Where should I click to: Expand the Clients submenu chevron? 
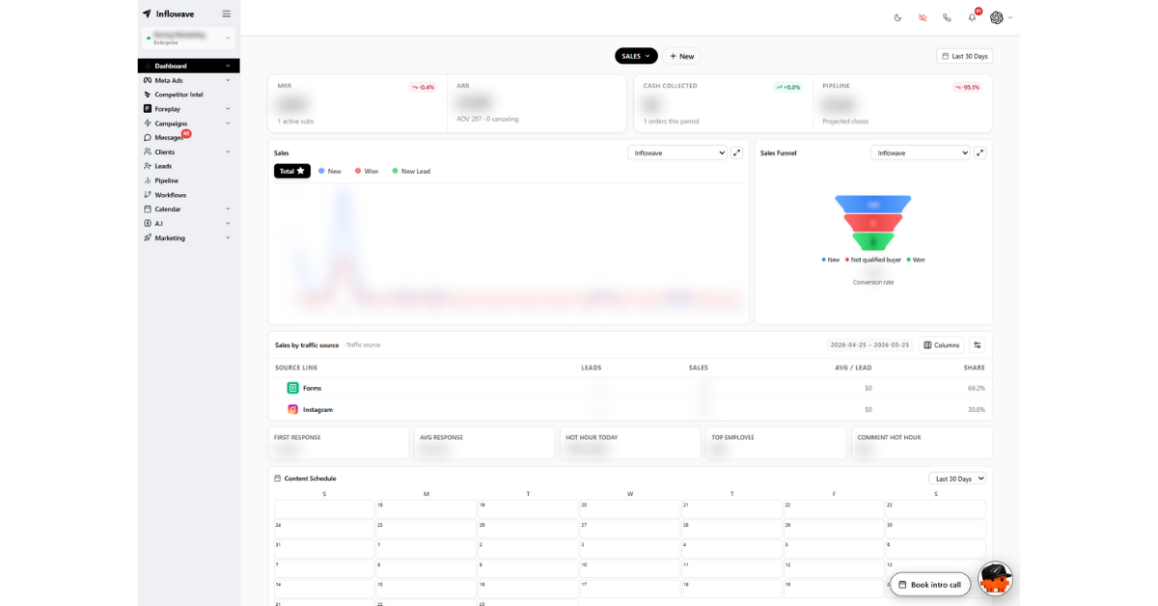point(227,151)
